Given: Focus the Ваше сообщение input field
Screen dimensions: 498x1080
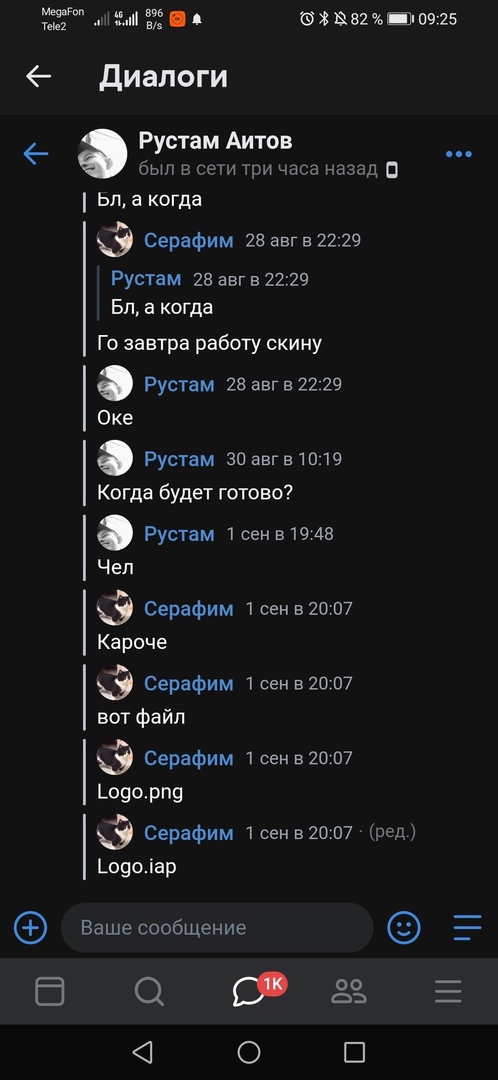Looking at the screenshot, I should [x=217, y=928].
